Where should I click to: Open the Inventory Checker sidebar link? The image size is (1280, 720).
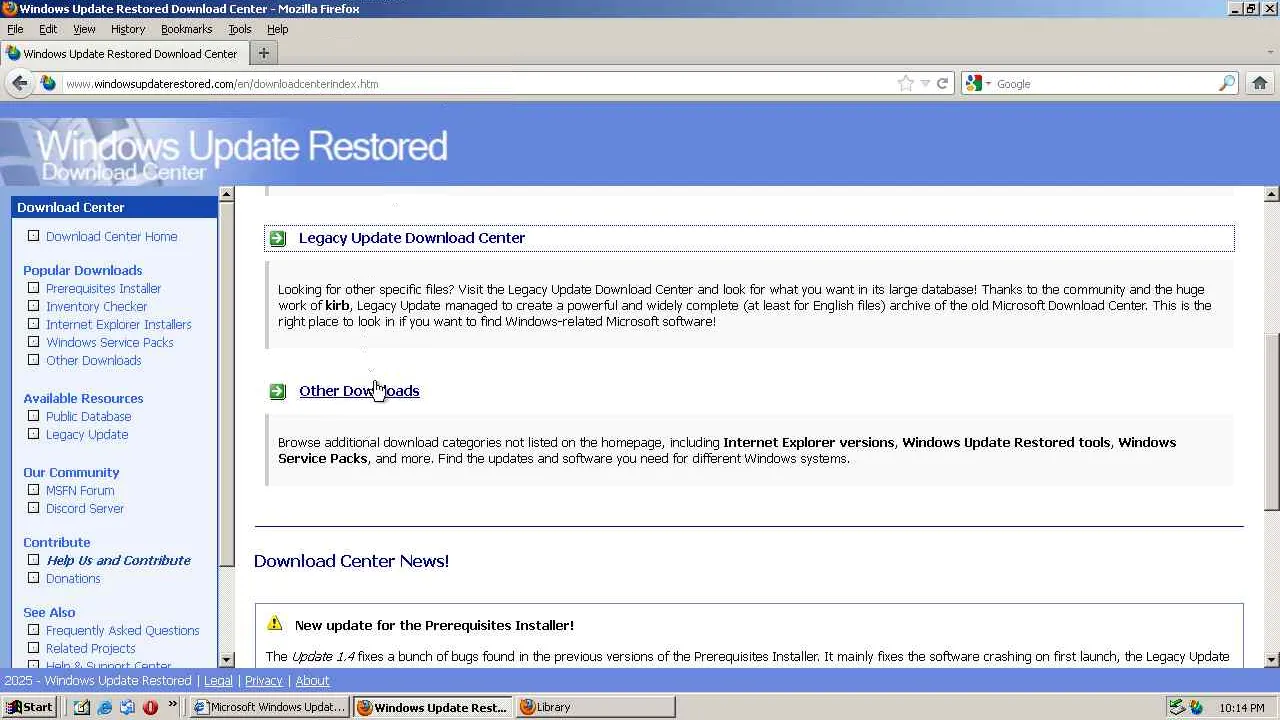tap(96, 307)
